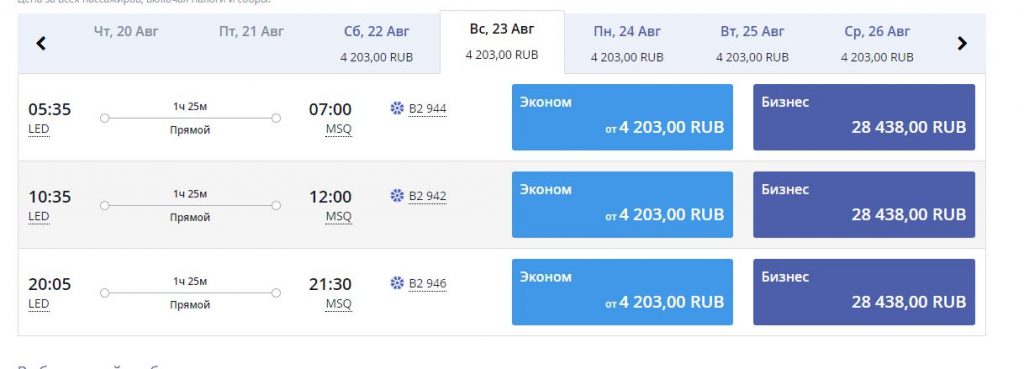
Task: Open flight number link B2 942
Action: pos(428,196)
